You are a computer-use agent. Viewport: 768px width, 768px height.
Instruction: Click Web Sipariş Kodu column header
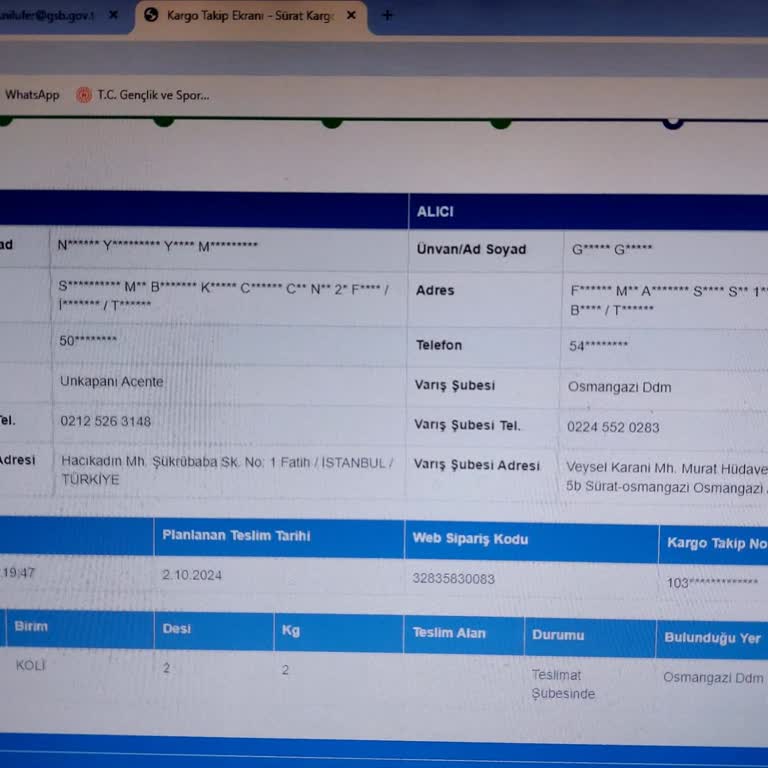click(x=470, y=539)
